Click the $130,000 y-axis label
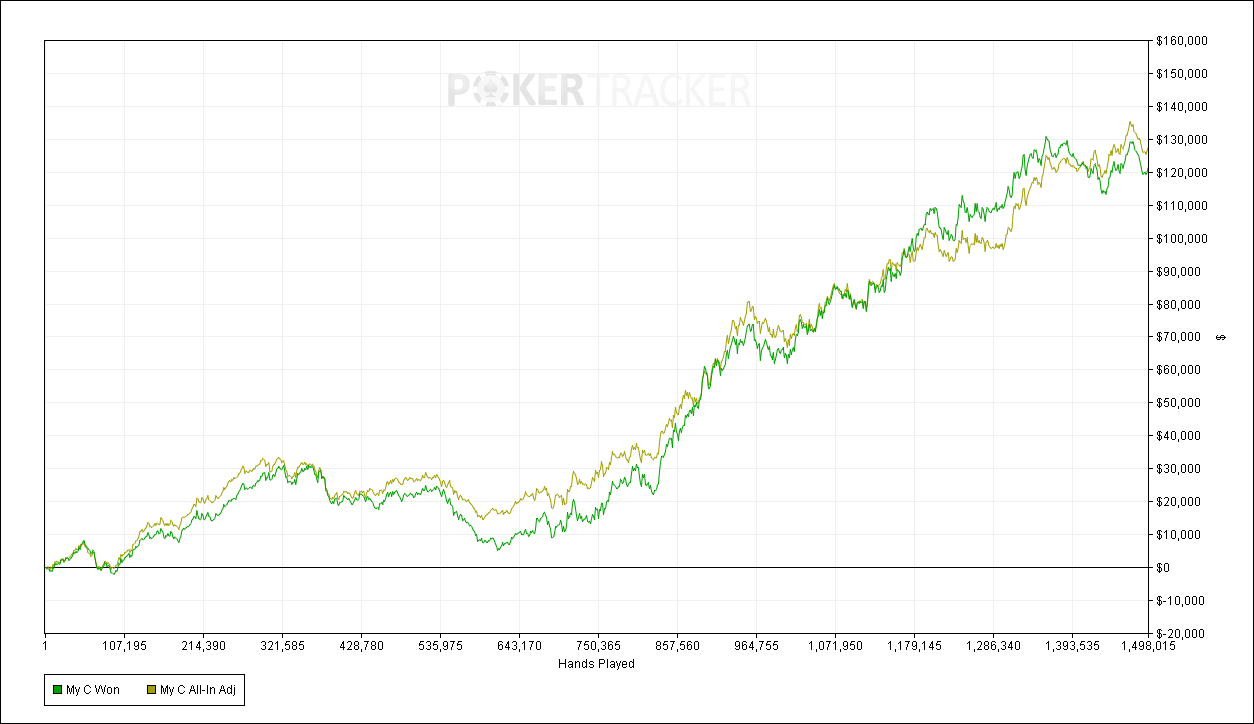 tap(1181, 140)
